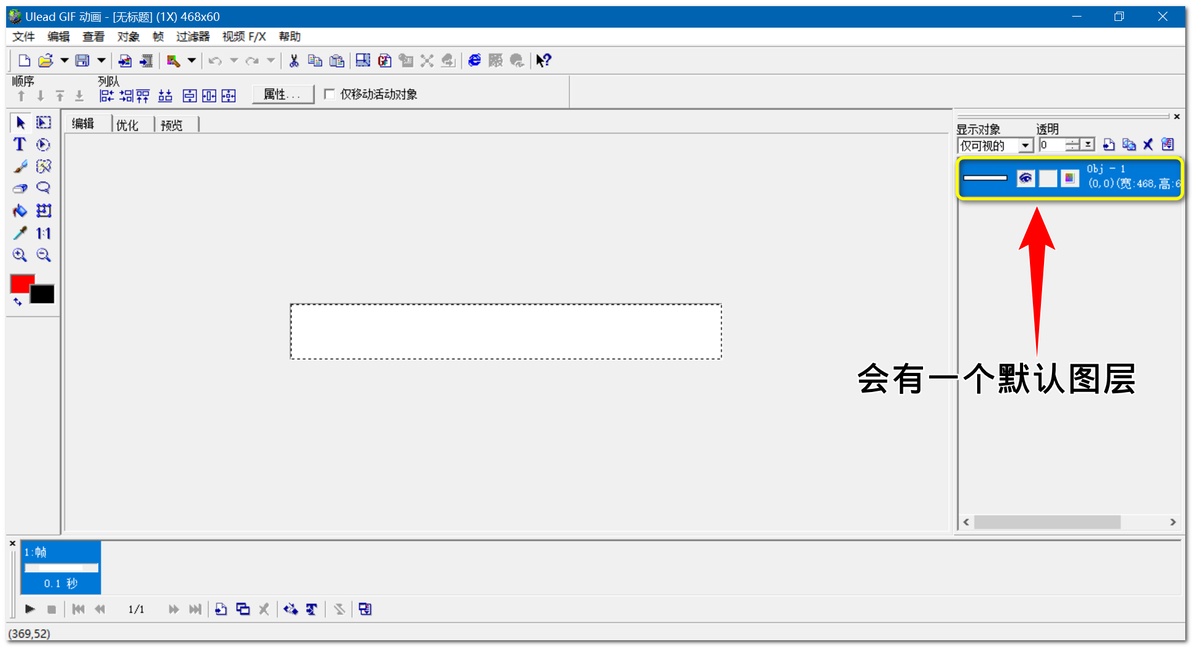Open the transparency 透明 dropdown arrow

tap(1089, 144)
